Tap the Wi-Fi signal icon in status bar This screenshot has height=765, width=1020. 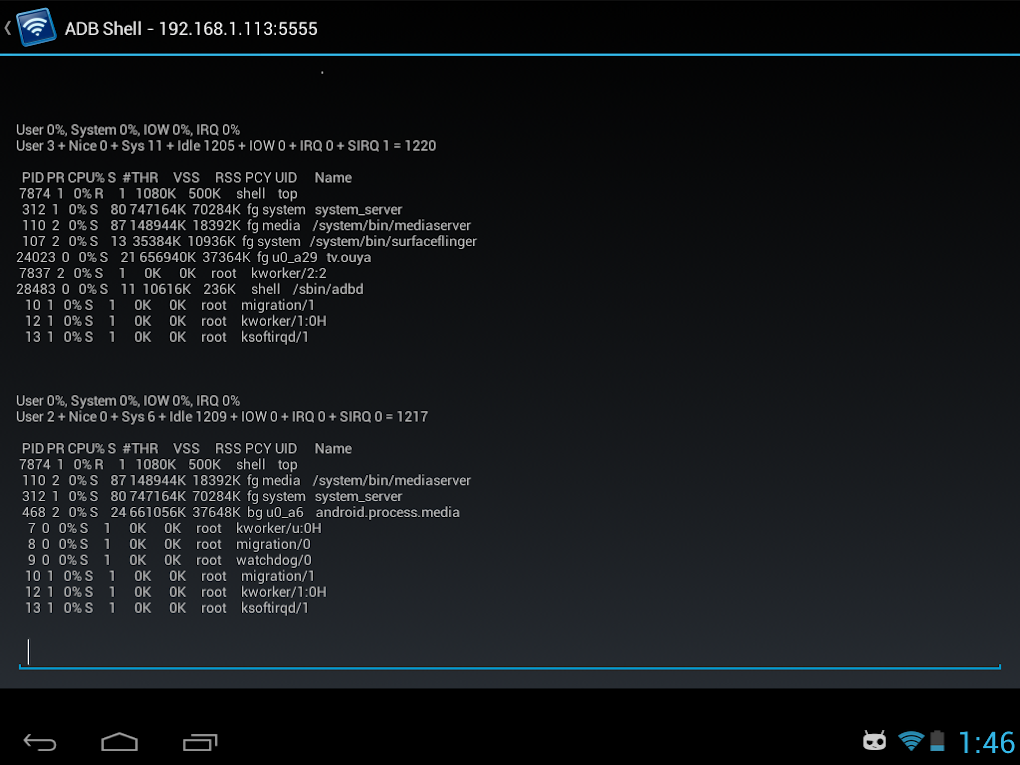[x=910, y=740]
